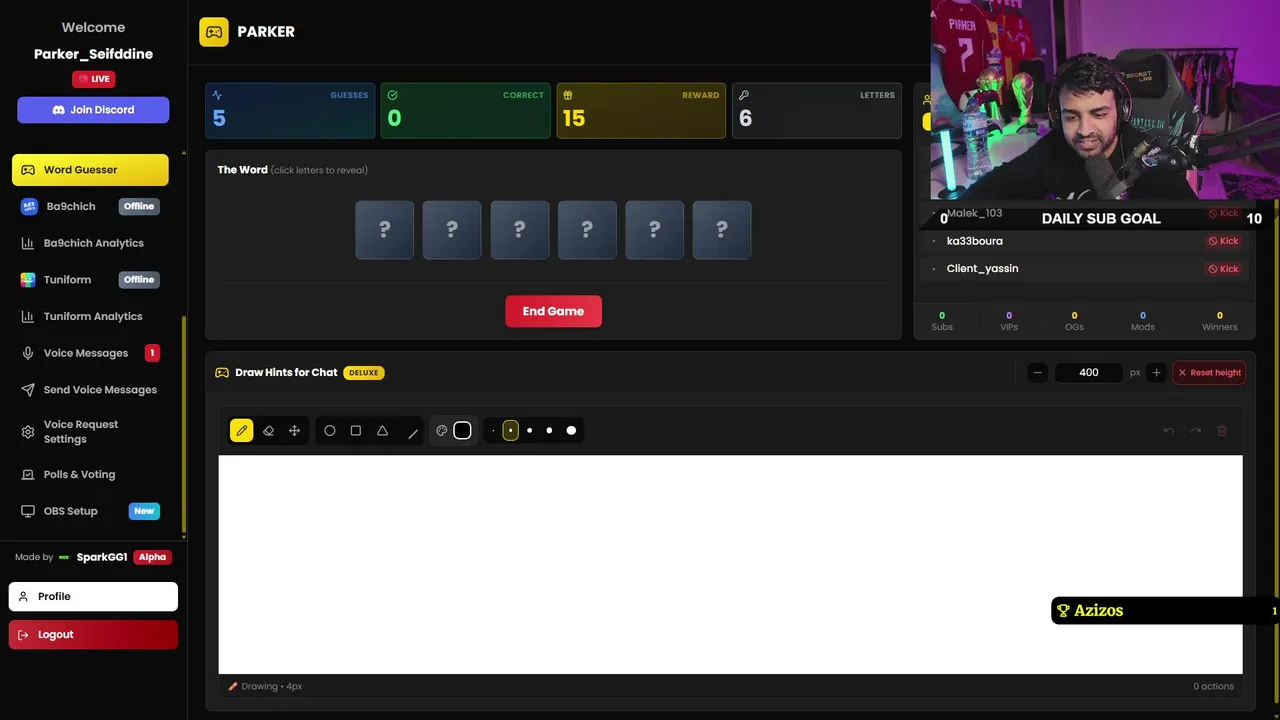Viewport: 1280px width, 720px height.
Task: Increase canvas height with plus button
Action: [1156, 372]
